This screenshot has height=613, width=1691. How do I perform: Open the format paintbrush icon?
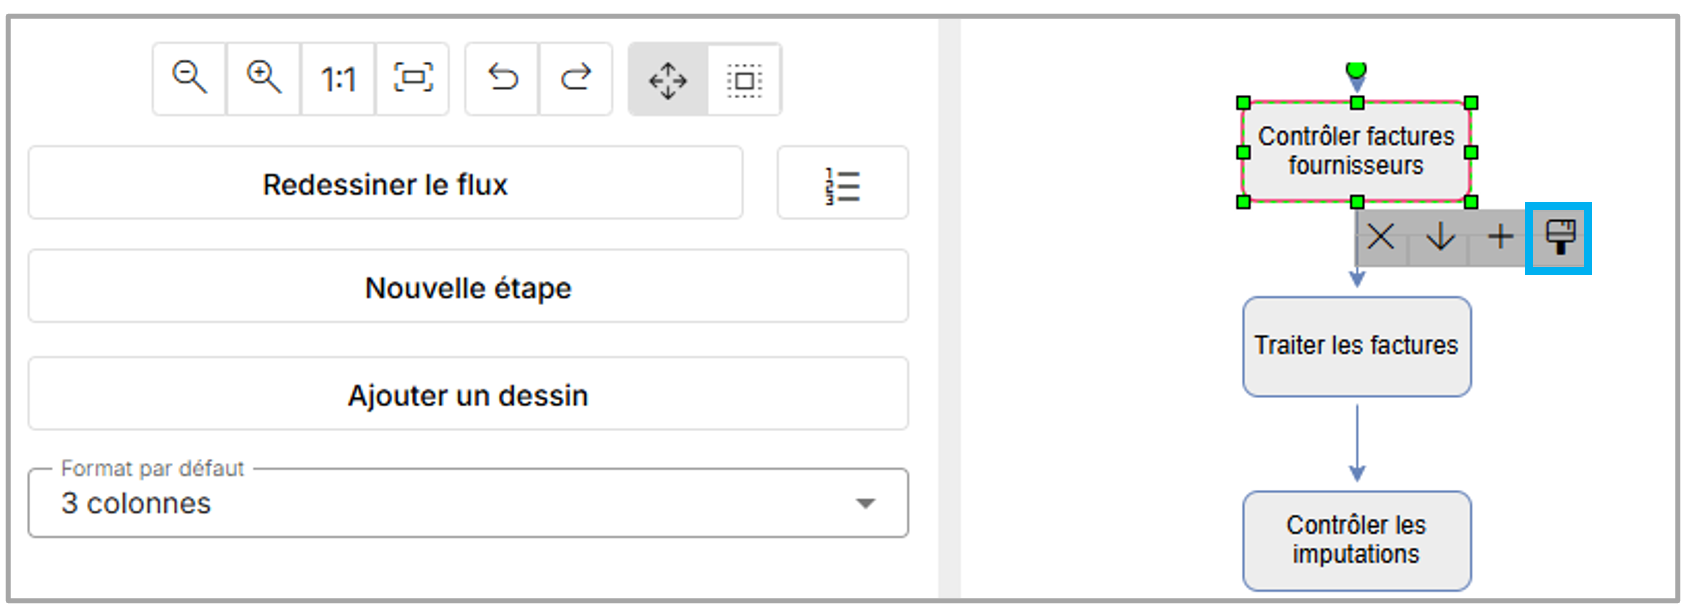1559,237
